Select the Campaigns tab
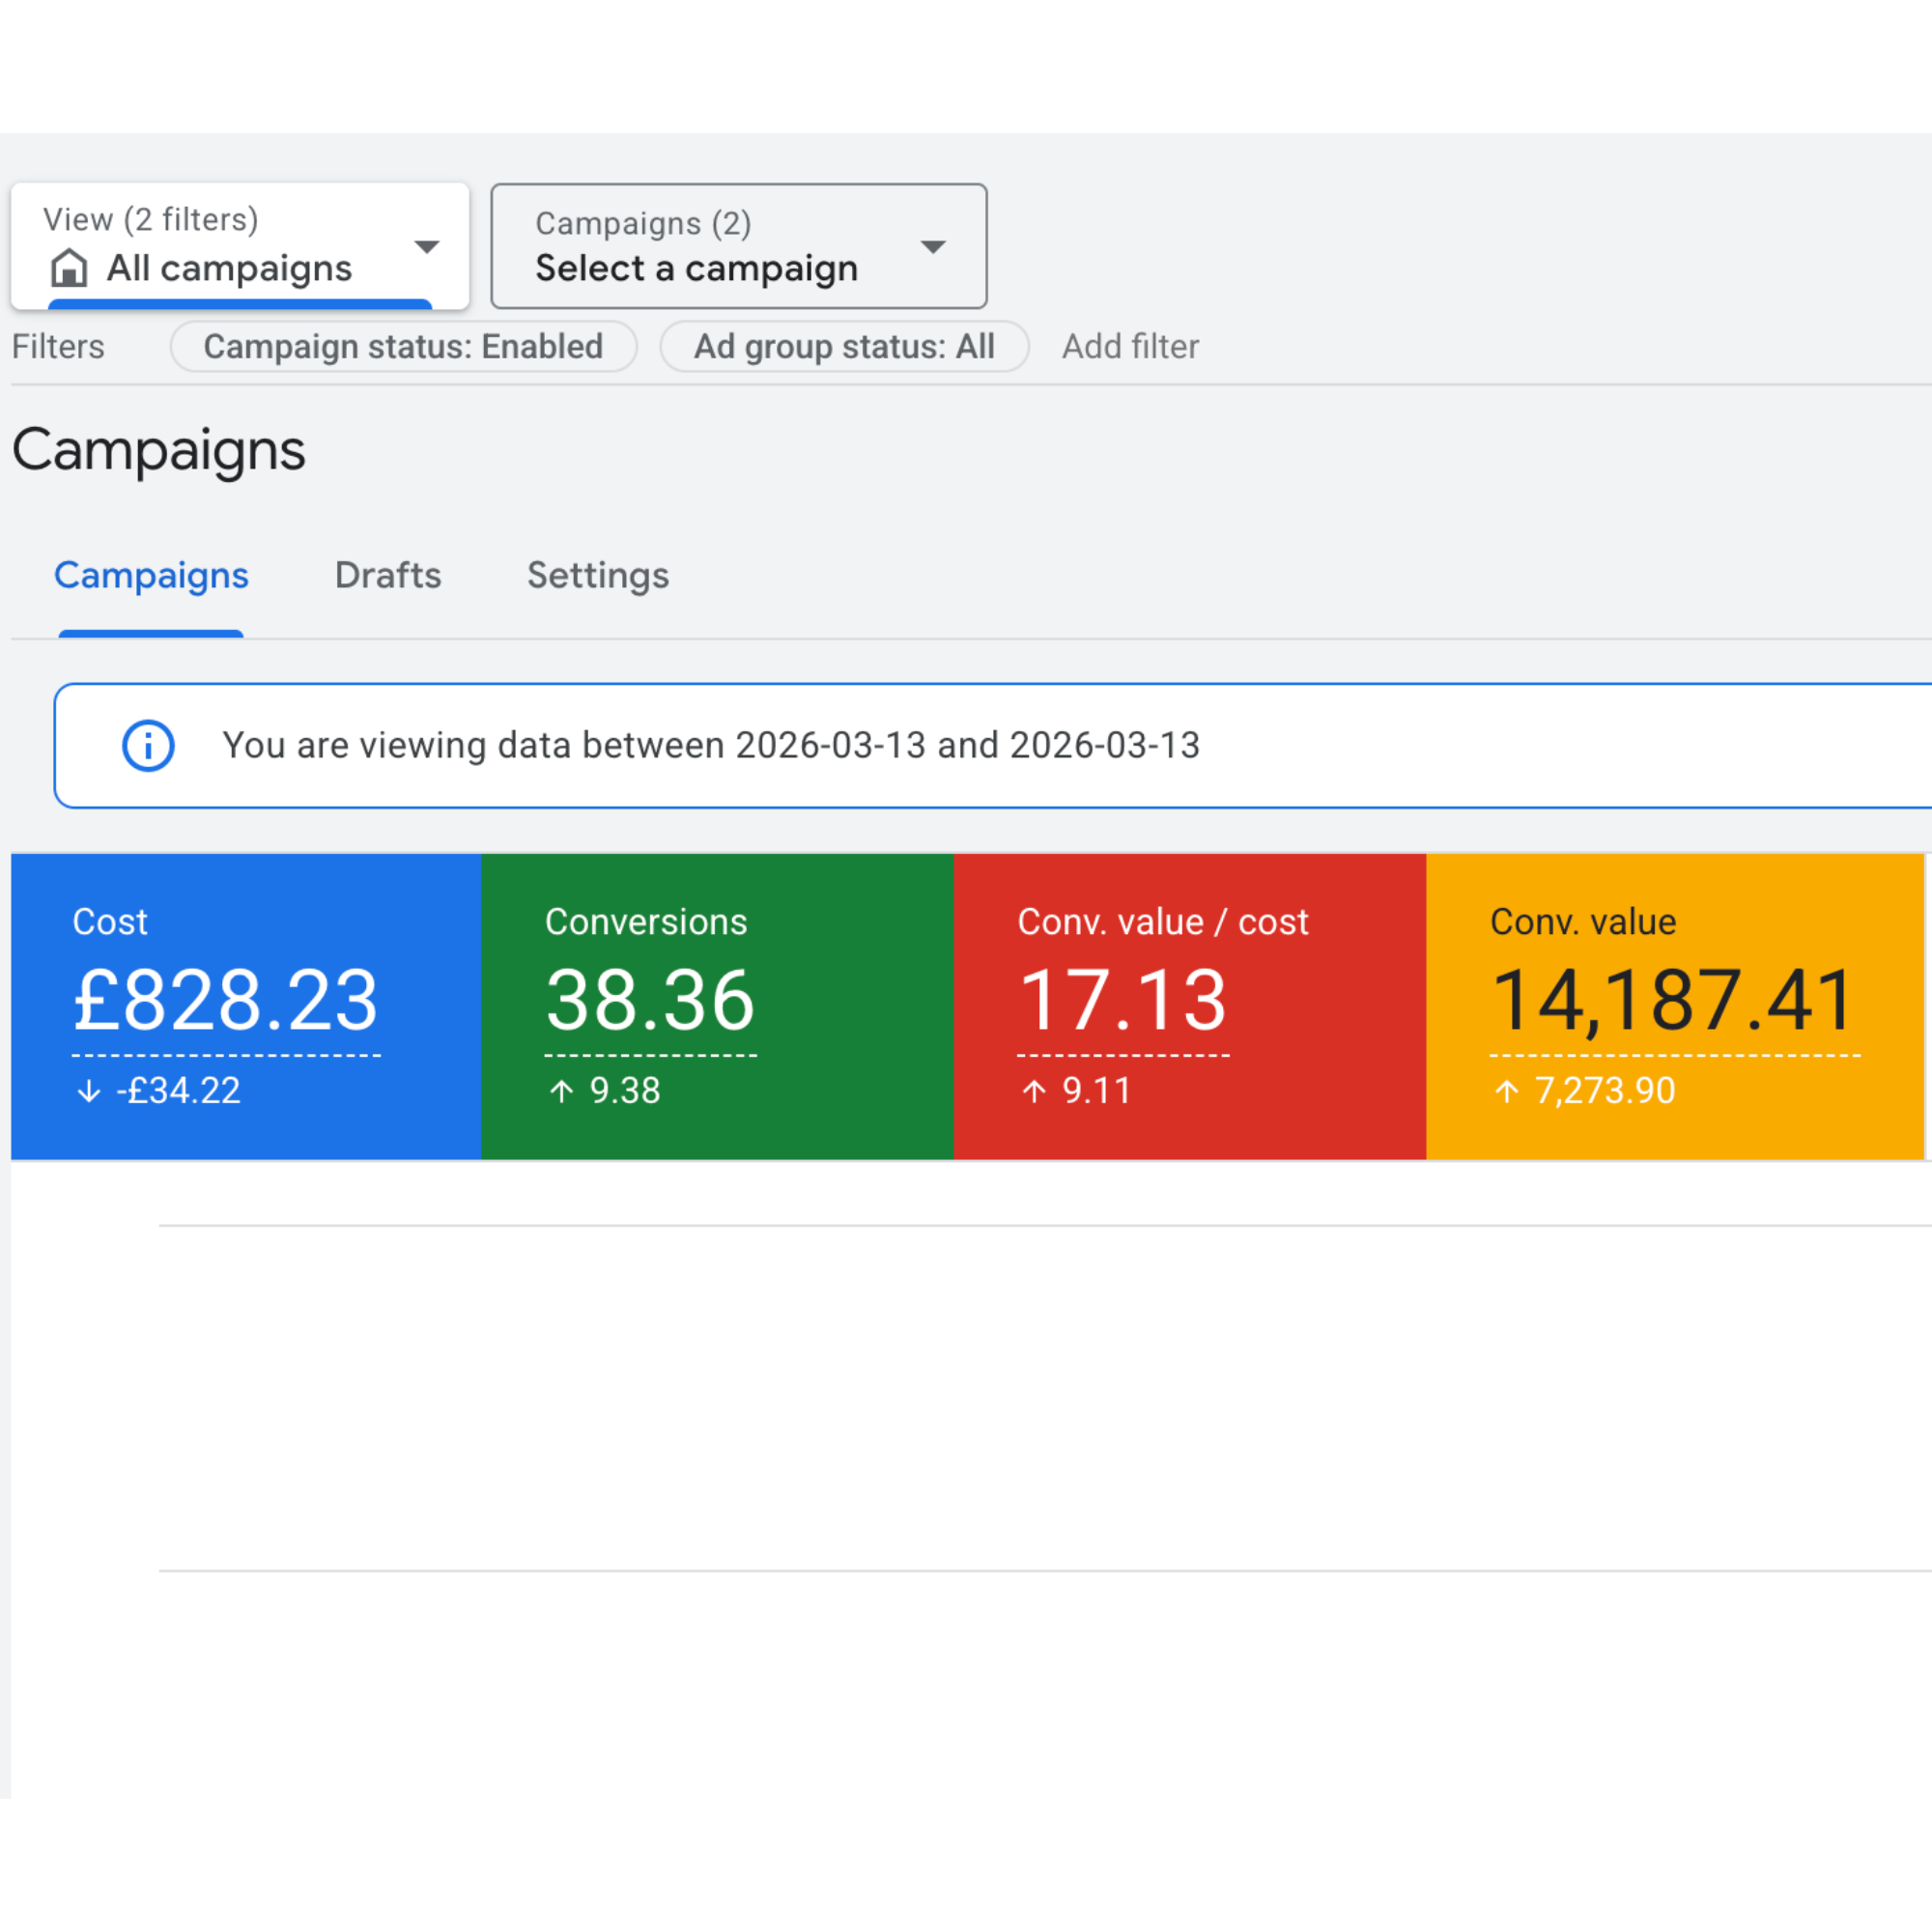 [151, 575]
